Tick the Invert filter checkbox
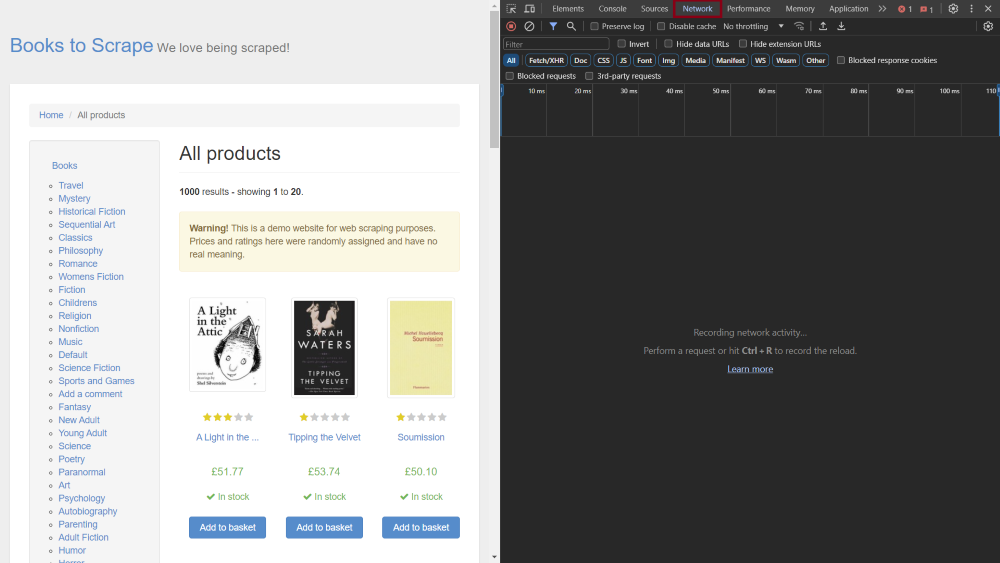 point(621,44)
